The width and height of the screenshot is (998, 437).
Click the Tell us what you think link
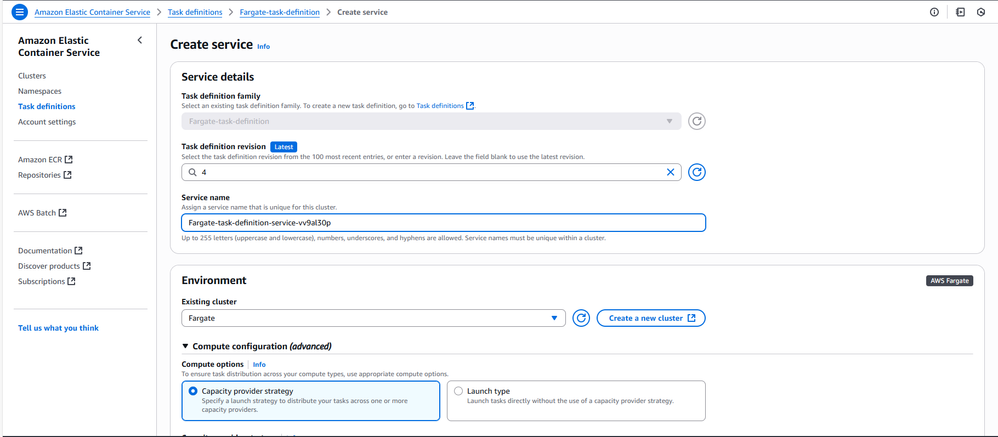[58, 328]
